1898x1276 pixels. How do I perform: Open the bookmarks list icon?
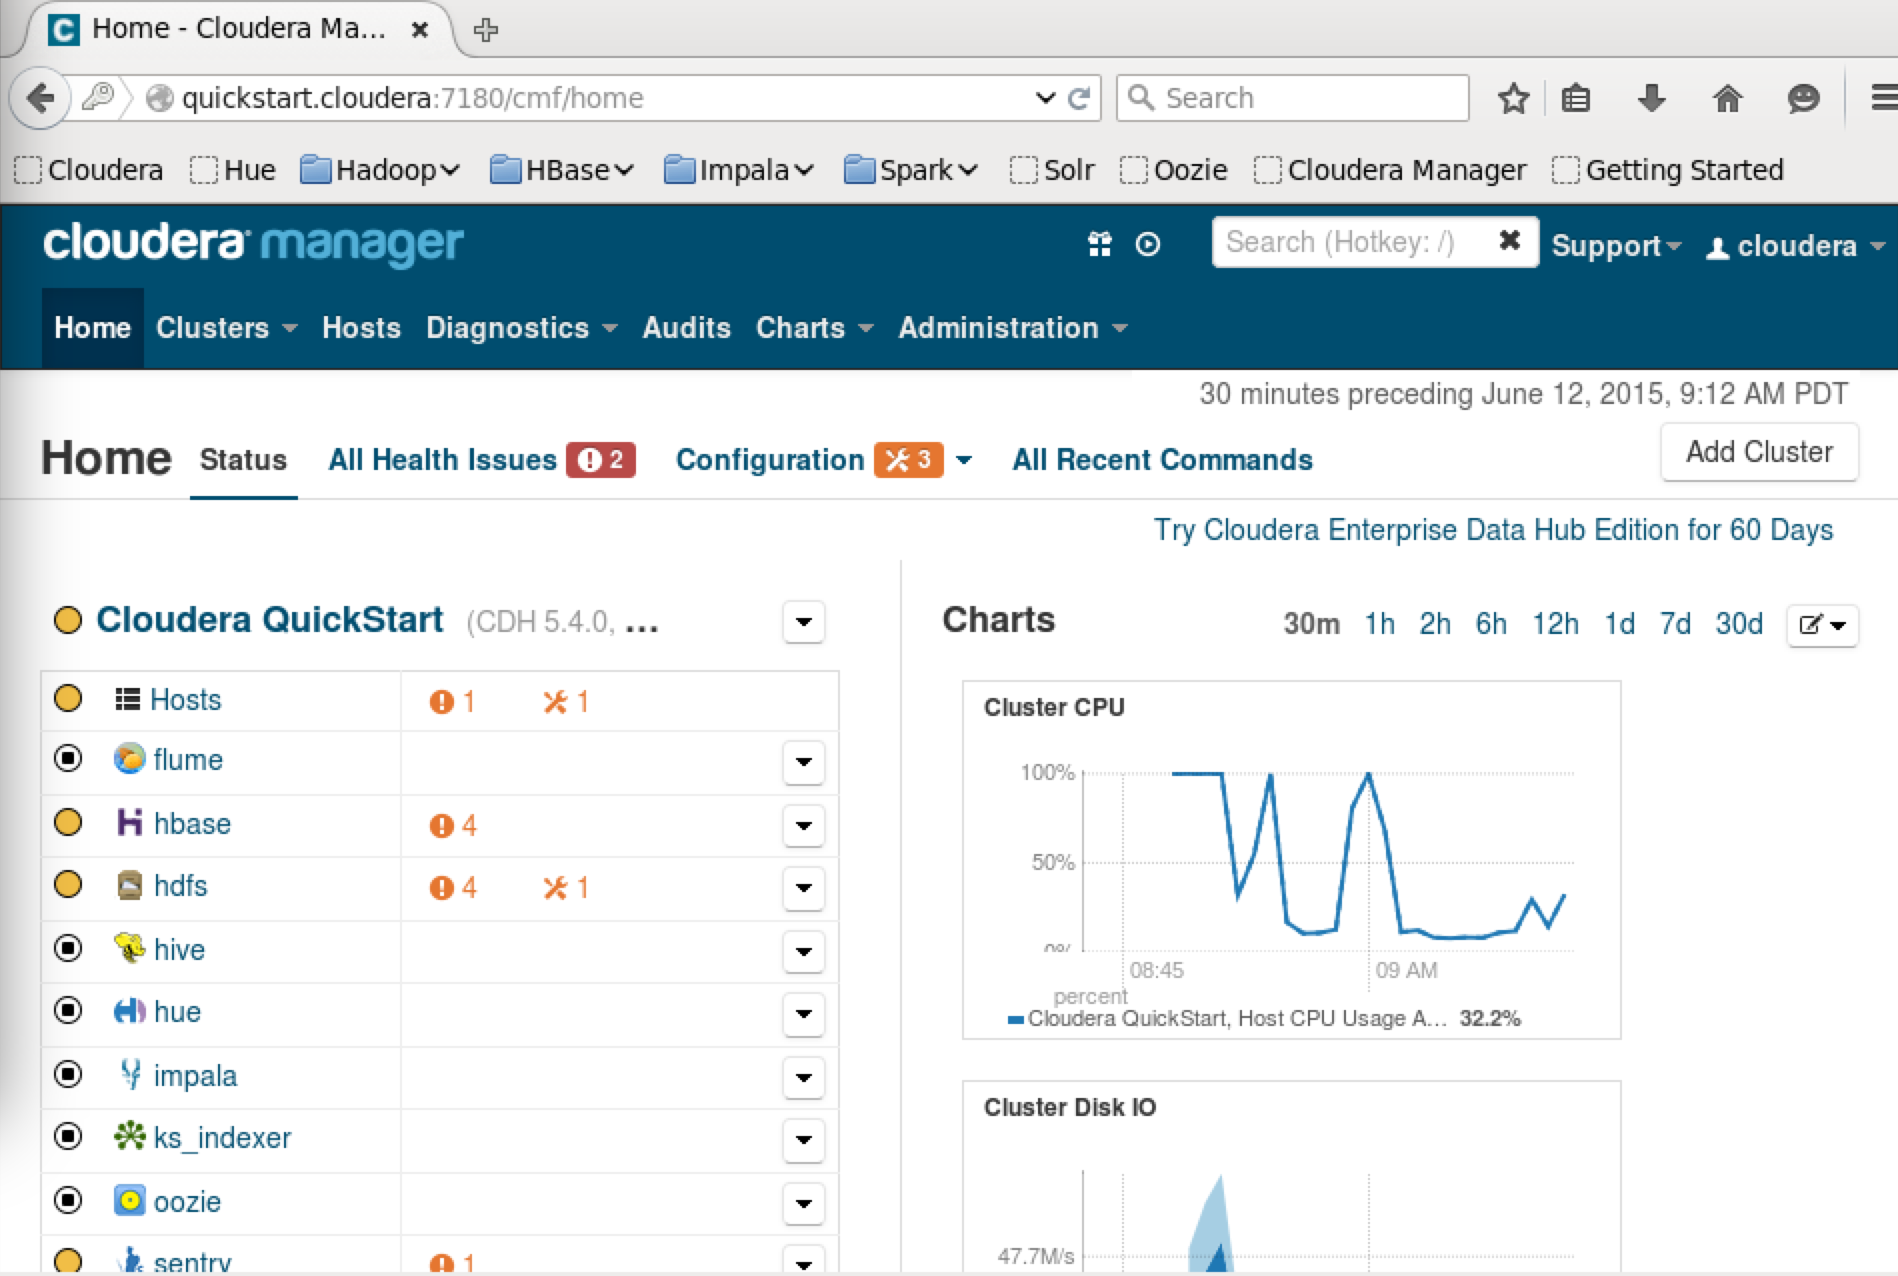1576,98
